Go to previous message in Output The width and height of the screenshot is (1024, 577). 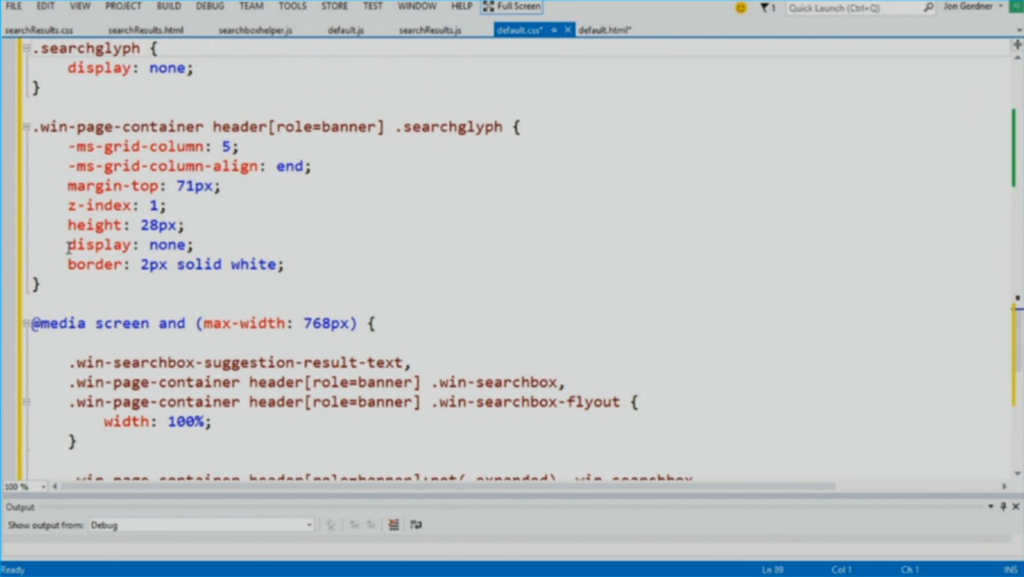point(354,525)
